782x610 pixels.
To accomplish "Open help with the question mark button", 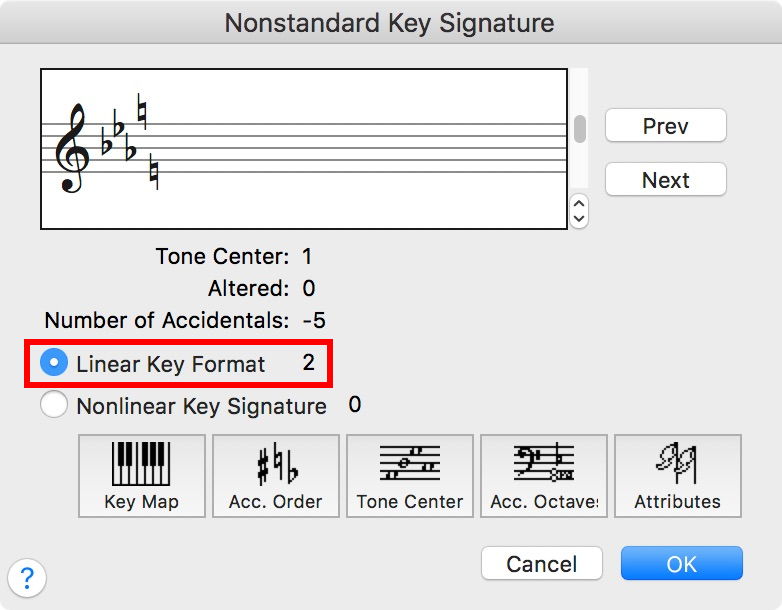I will [x=28, y=577].
